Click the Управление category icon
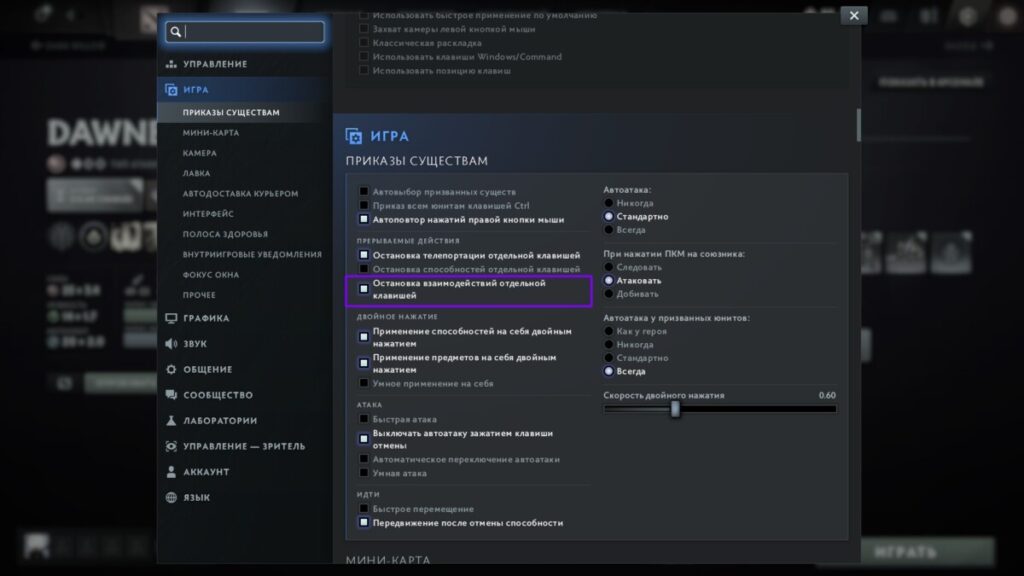This screenshot has height=576, width=1024. coord(171,64)
